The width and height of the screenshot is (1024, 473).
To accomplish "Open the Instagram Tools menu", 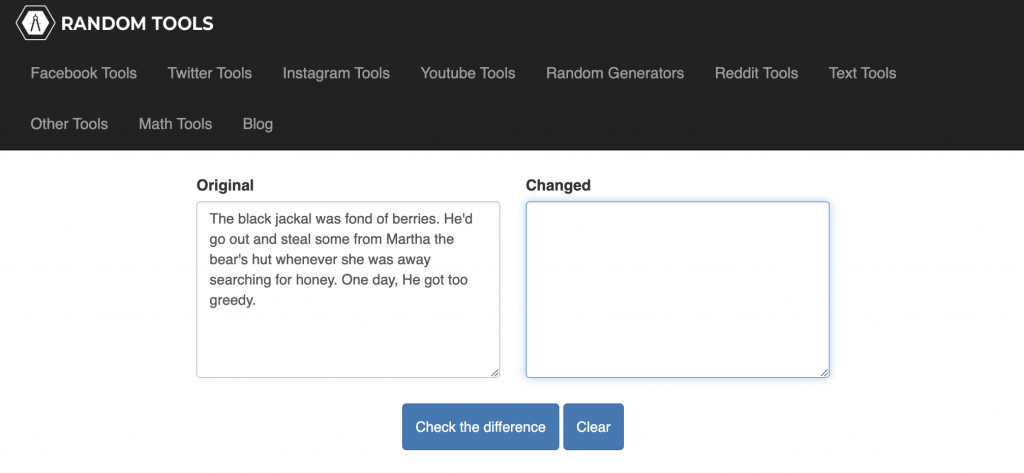I will pyautogui.click(x=336, y=73).
